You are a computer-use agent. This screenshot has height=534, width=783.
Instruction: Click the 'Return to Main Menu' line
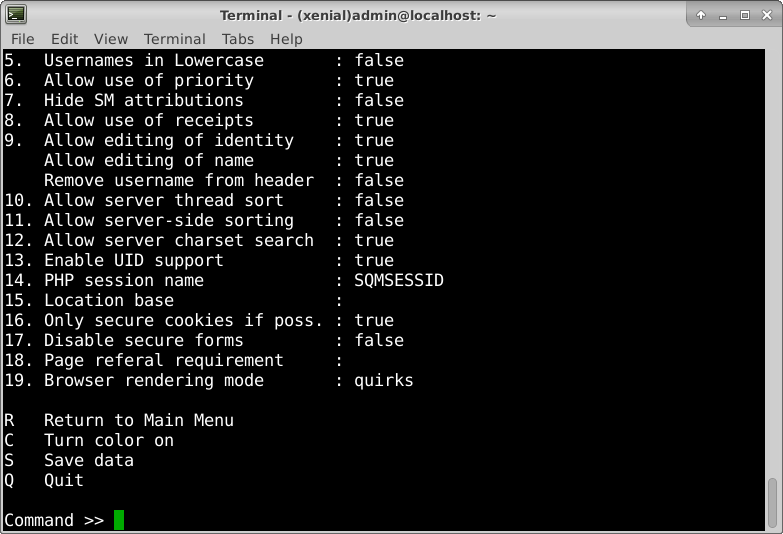tap(138, 420)
